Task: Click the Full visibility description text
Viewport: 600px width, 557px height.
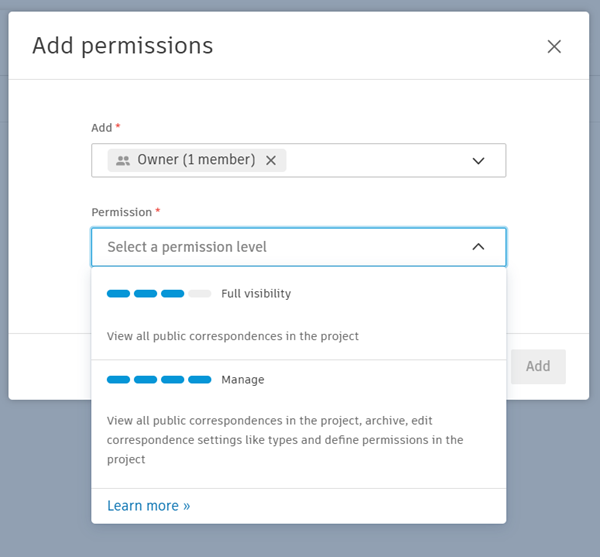Action: click(233, 336)
